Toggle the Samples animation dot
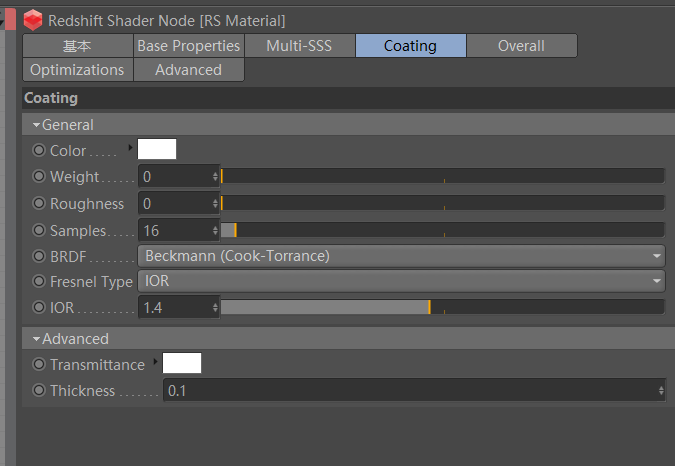 pos(39,230)
